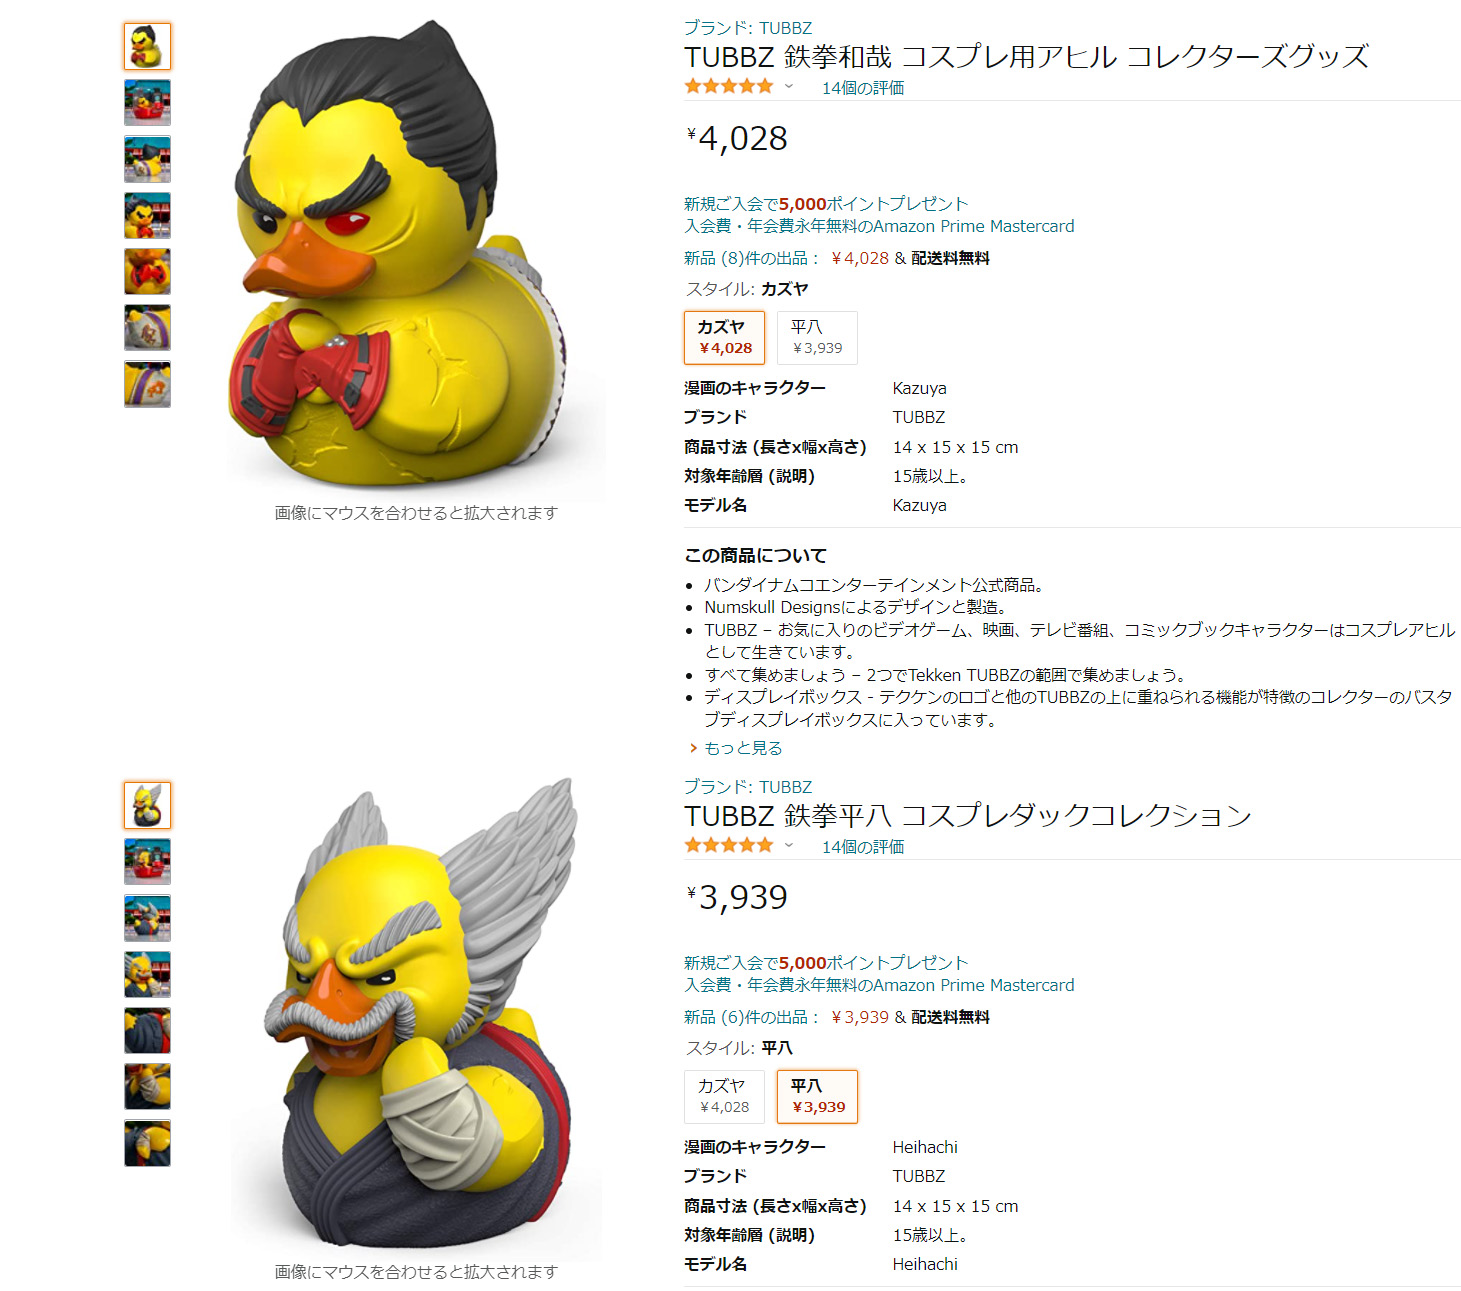1461x1291 pixels.
Task: Select first Kazuya duck thumbnail
Action: coord(147,46)
